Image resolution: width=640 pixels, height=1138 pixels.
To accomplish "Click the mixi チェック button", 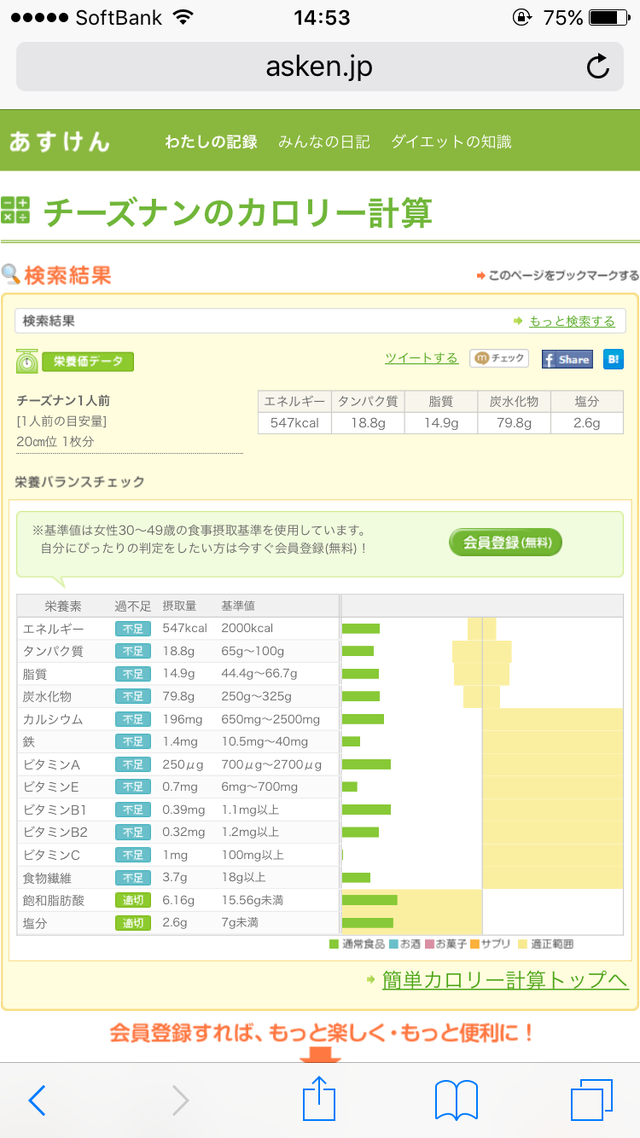I will 499,359.
